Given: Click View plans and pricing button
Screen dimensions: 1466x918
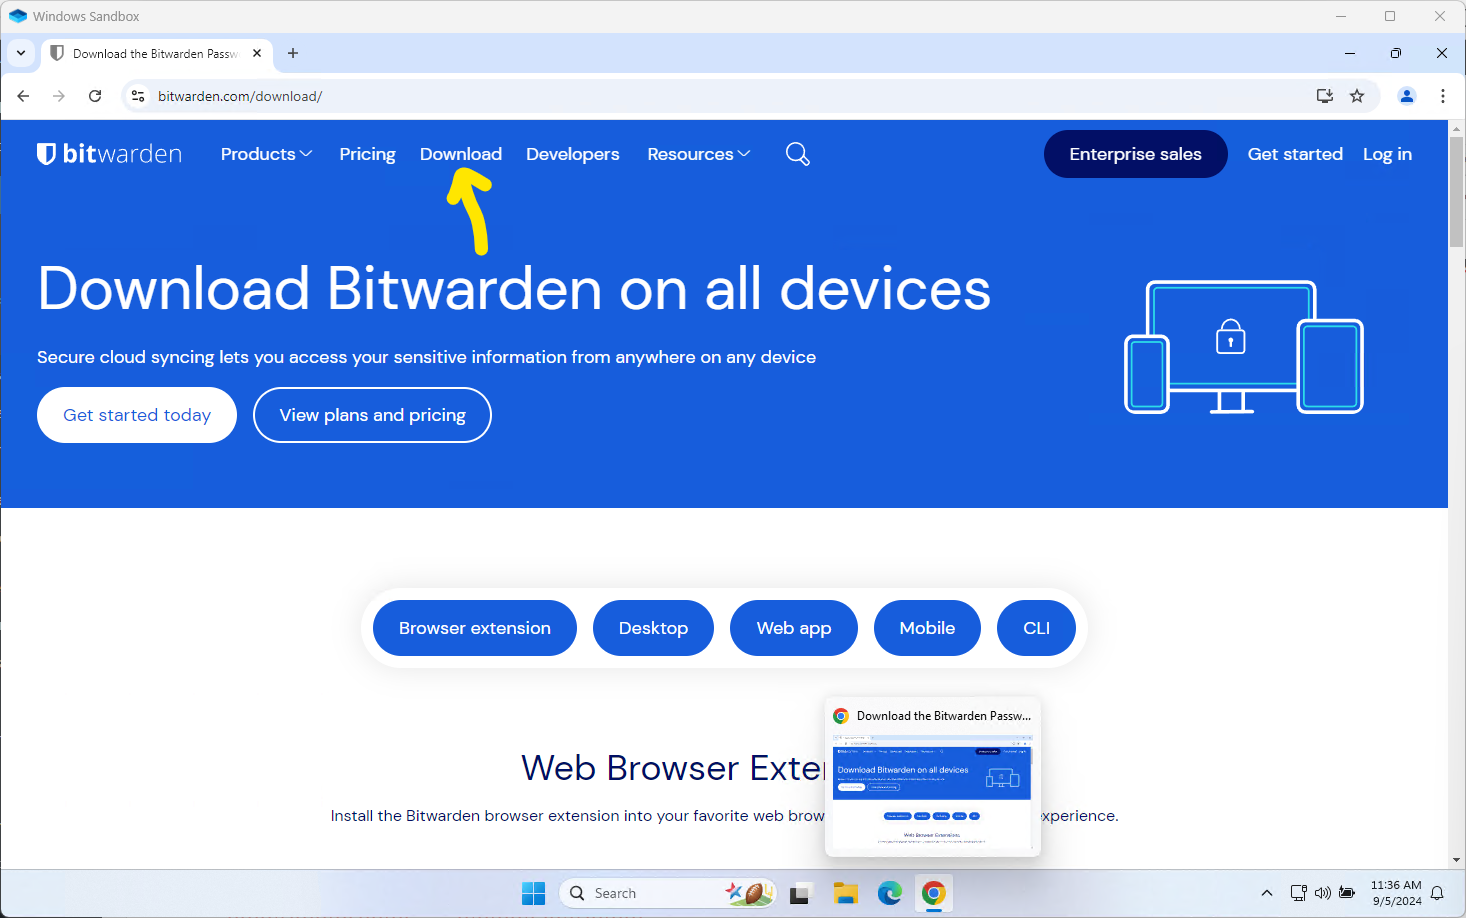Looking at the screenshot, I should pos(372,415).
